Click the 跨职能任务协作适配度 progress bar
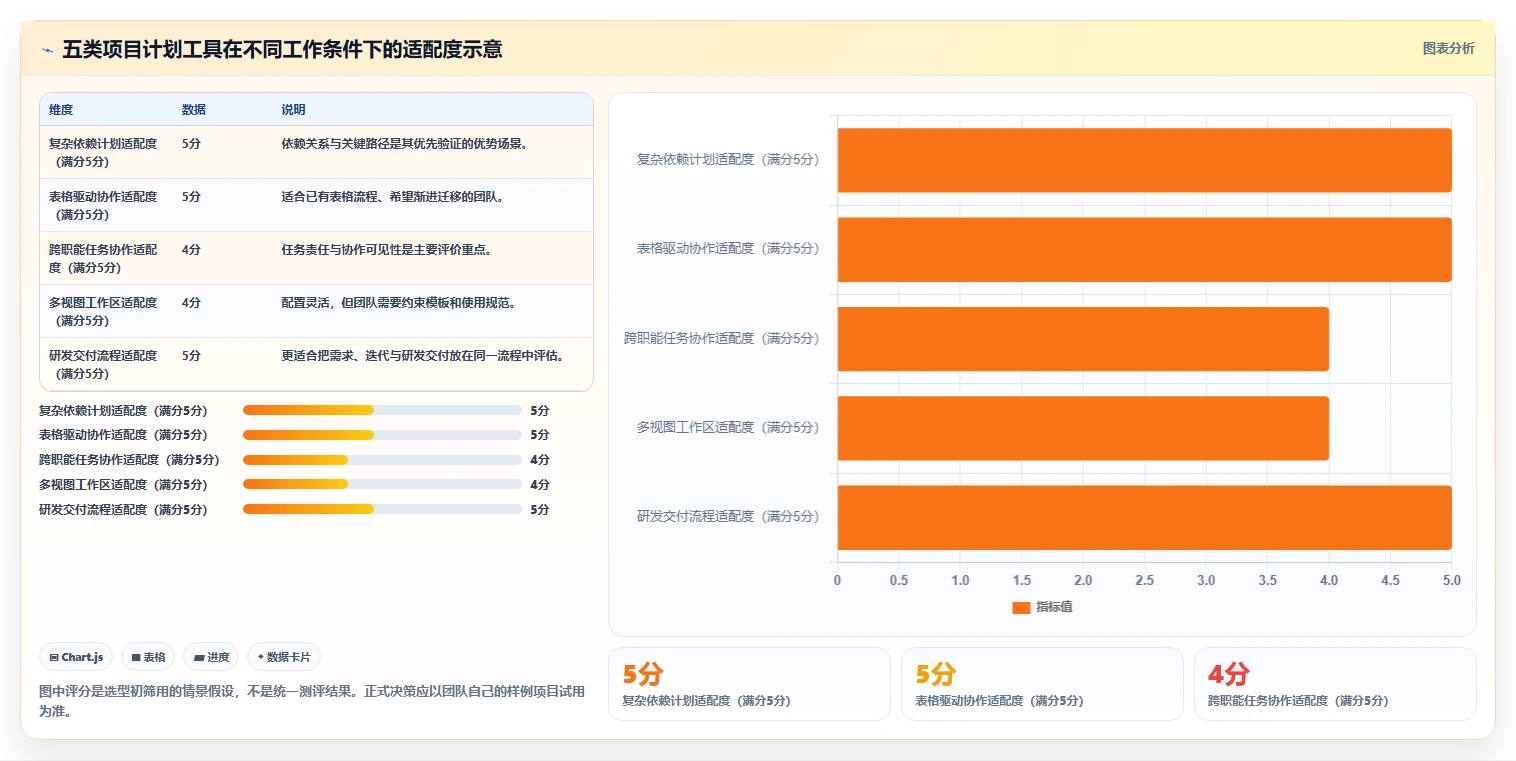The image size is (1516, 761). click(382, 460)
